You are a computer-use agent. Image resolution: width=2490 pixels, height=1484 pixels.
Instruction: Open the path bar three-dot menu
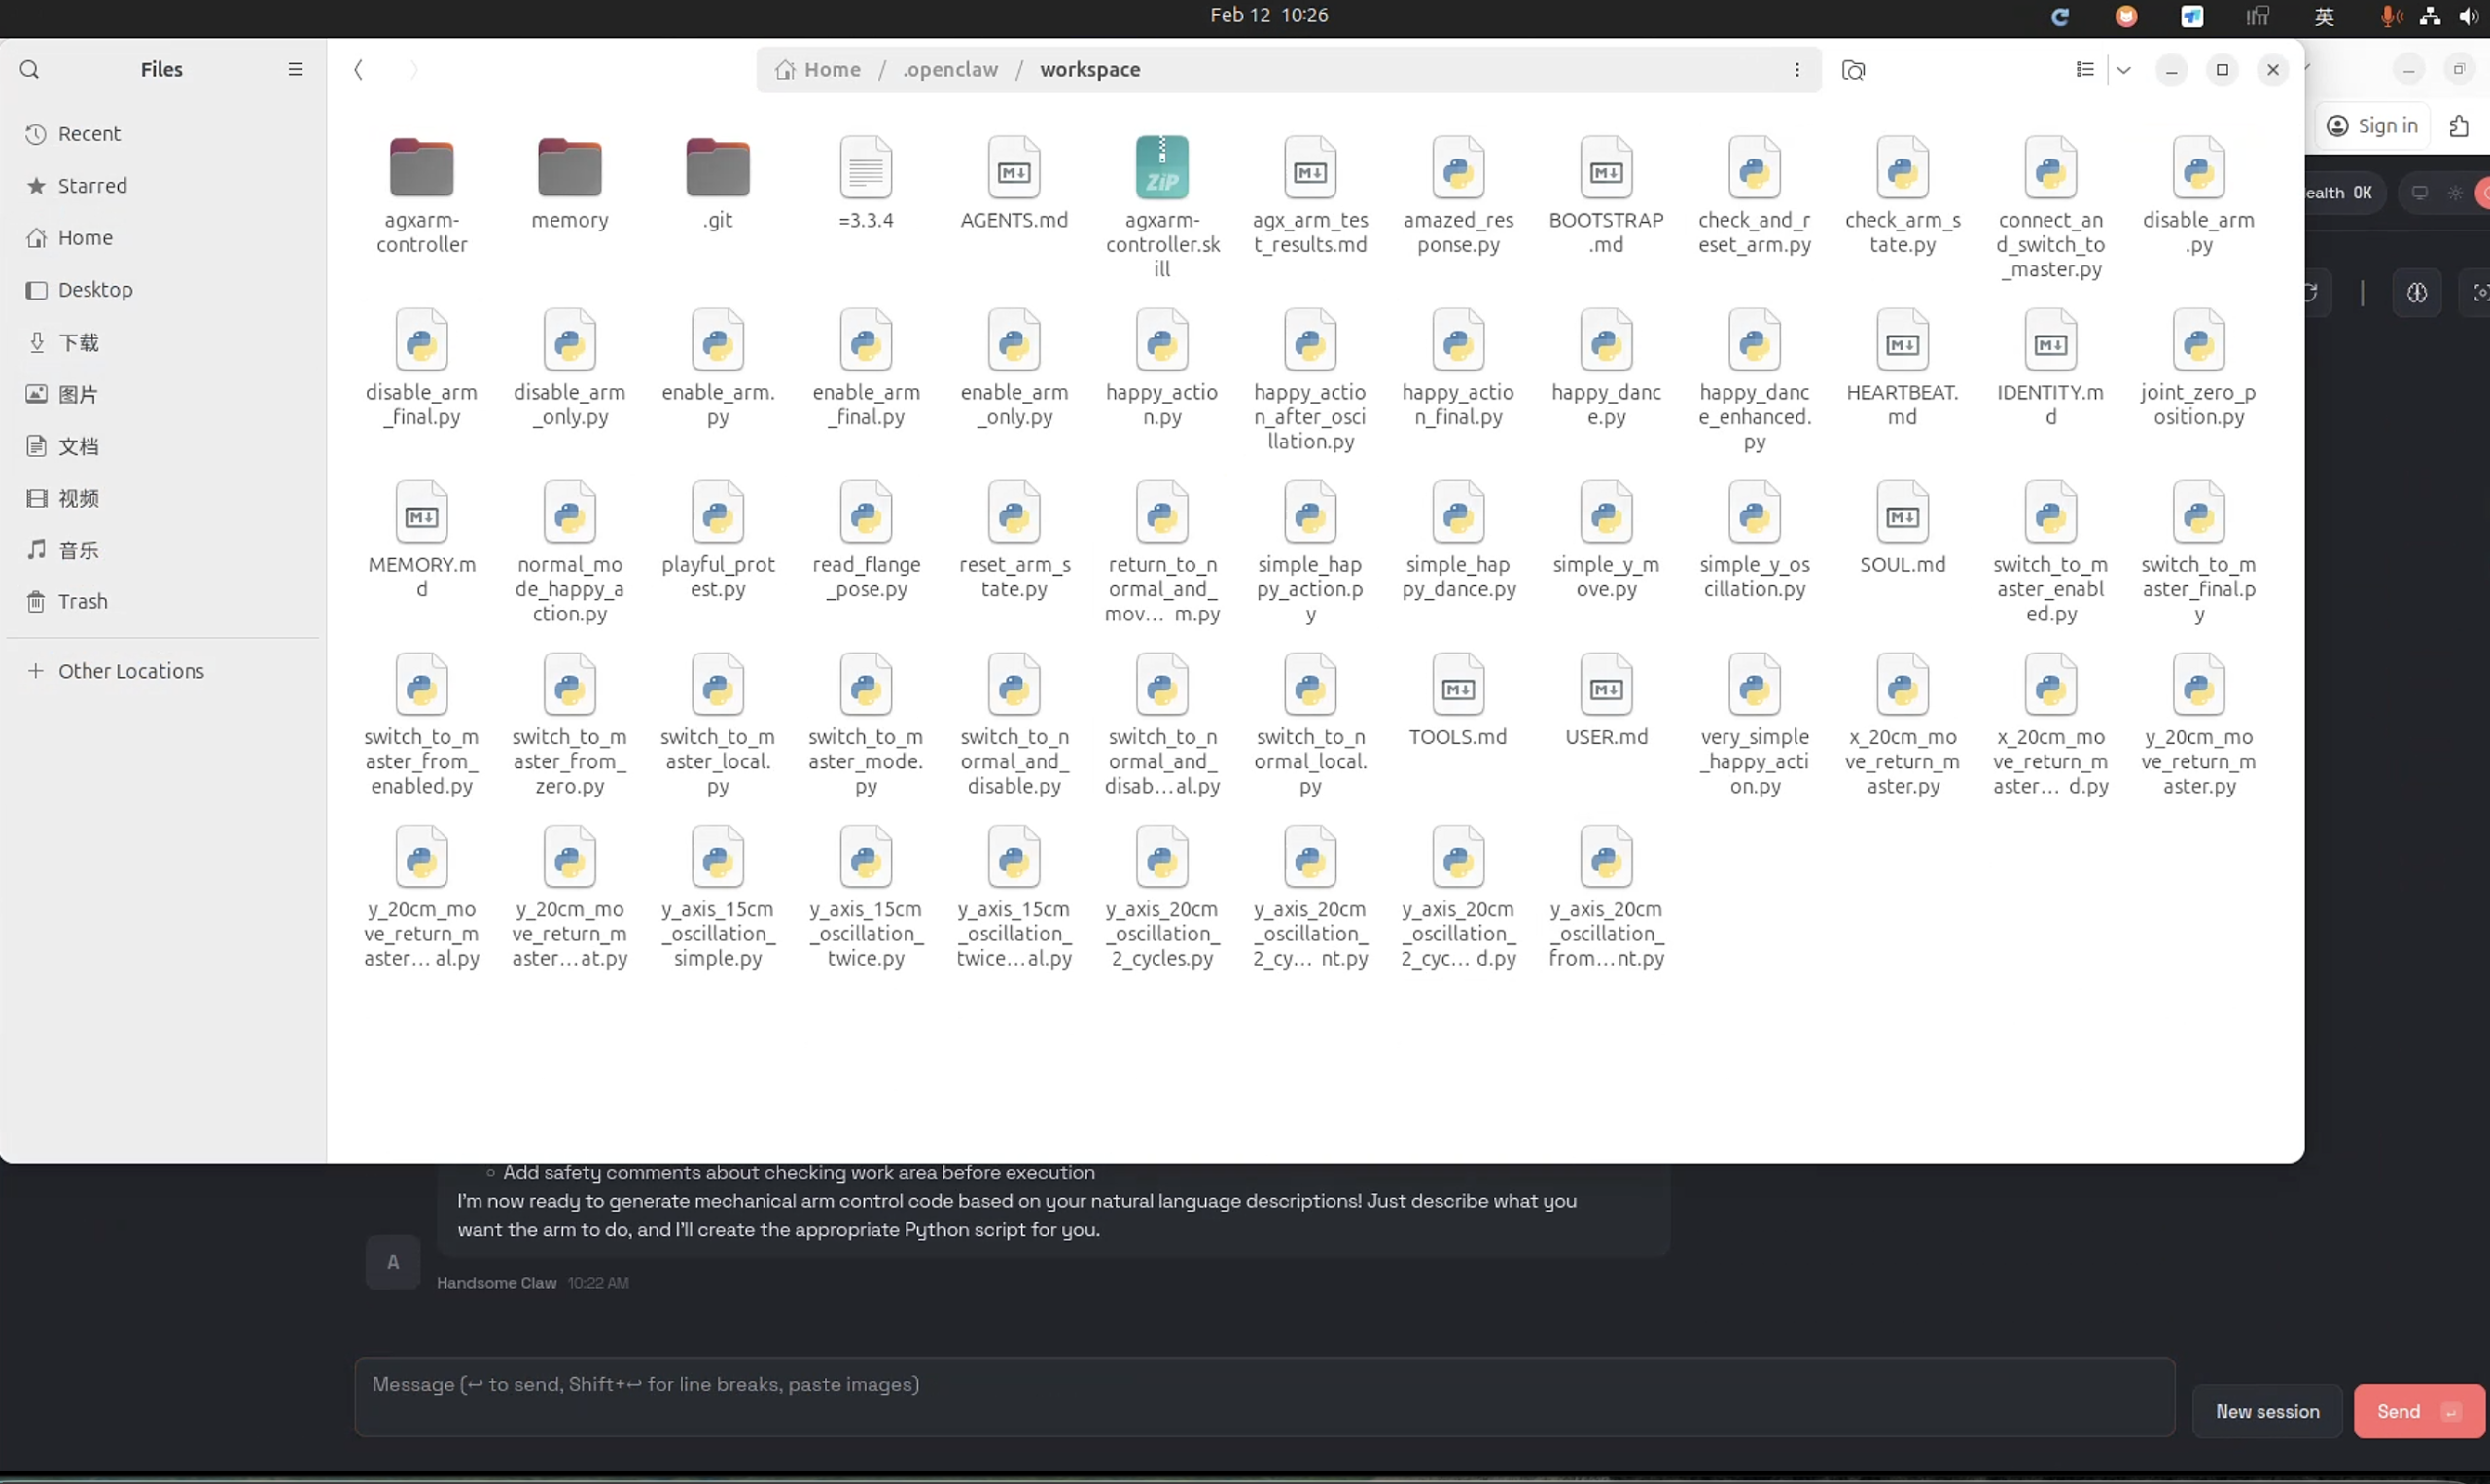pos(1796,69)
